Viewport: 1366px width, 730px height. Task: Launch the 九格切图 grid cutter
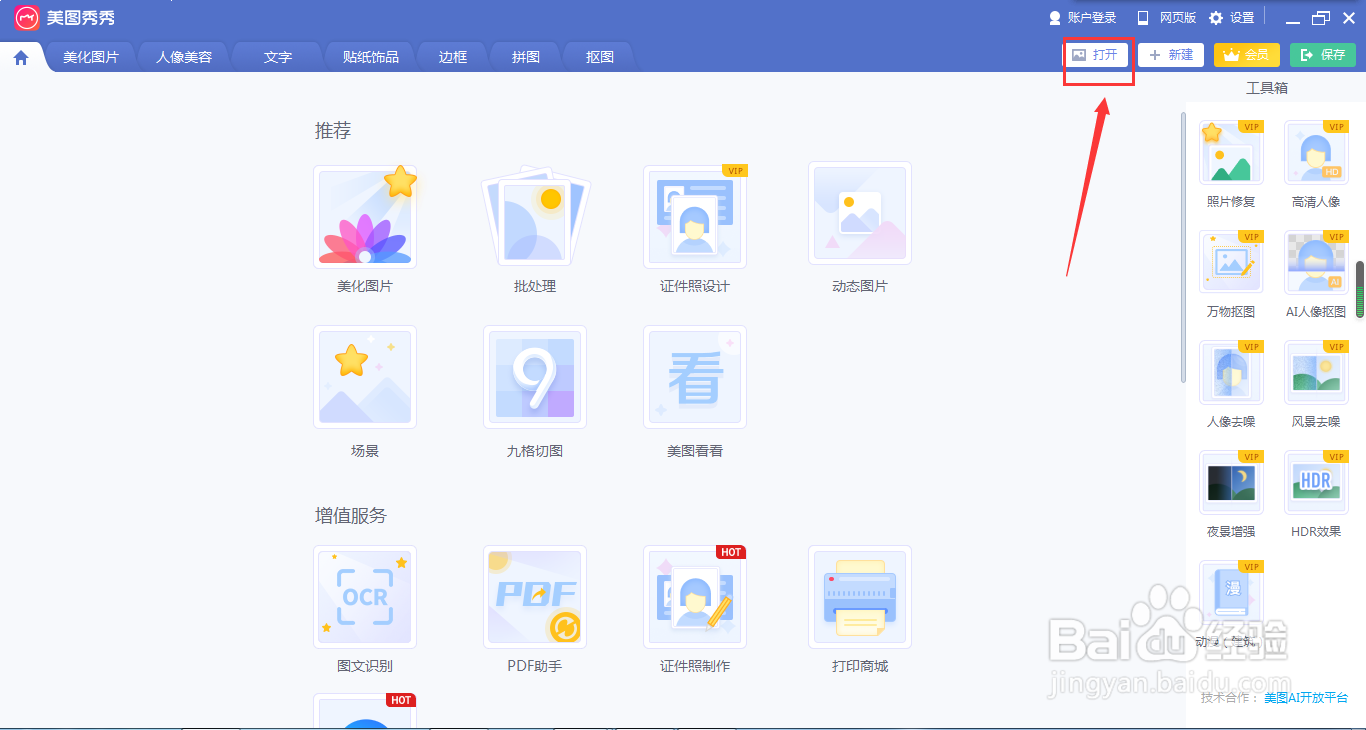point(535,377)
